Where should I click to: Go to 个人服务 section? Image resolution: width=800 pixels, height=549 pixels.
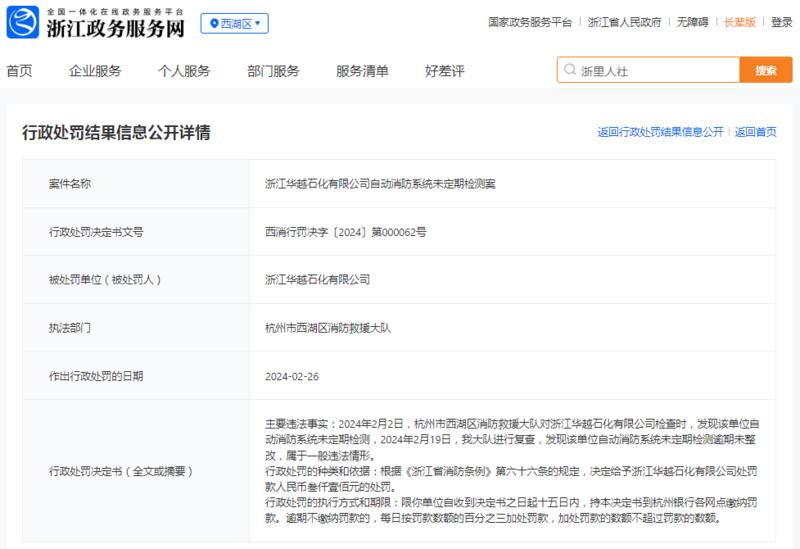tap(184, 71)
